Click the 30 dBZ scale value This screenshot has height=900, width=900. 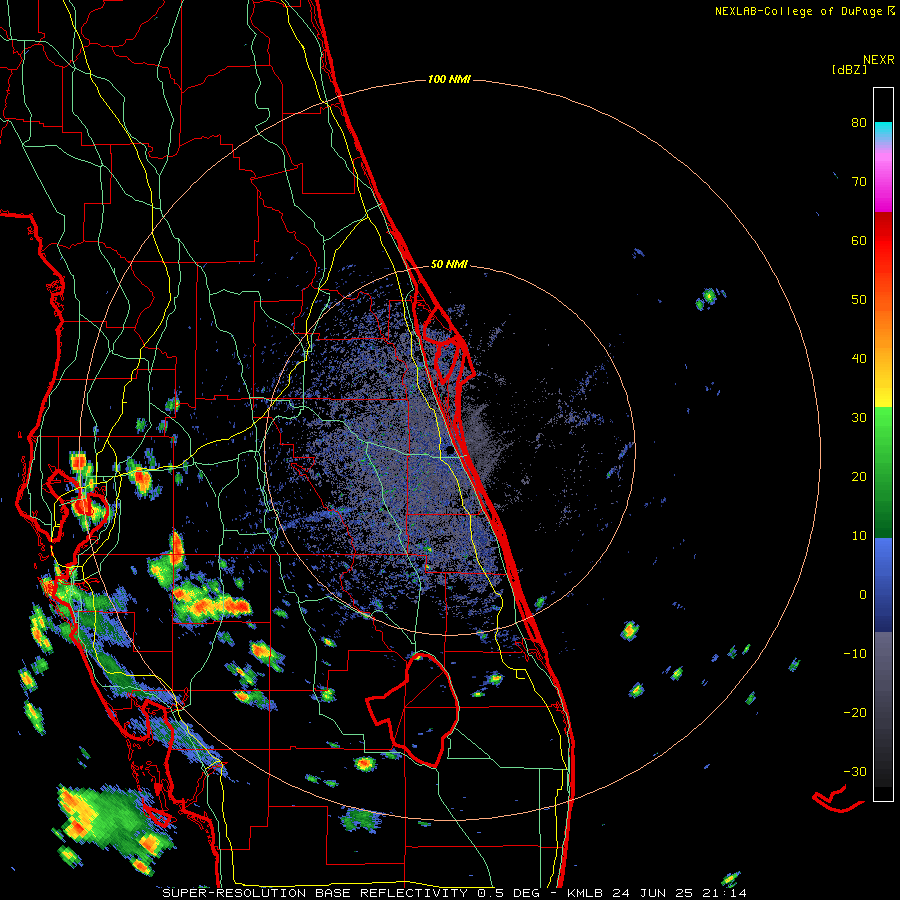coord(859,418)
